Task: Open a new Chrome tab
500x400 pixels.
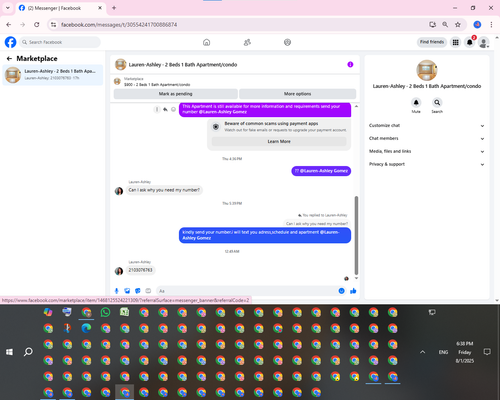Action: tap(114, 8)
